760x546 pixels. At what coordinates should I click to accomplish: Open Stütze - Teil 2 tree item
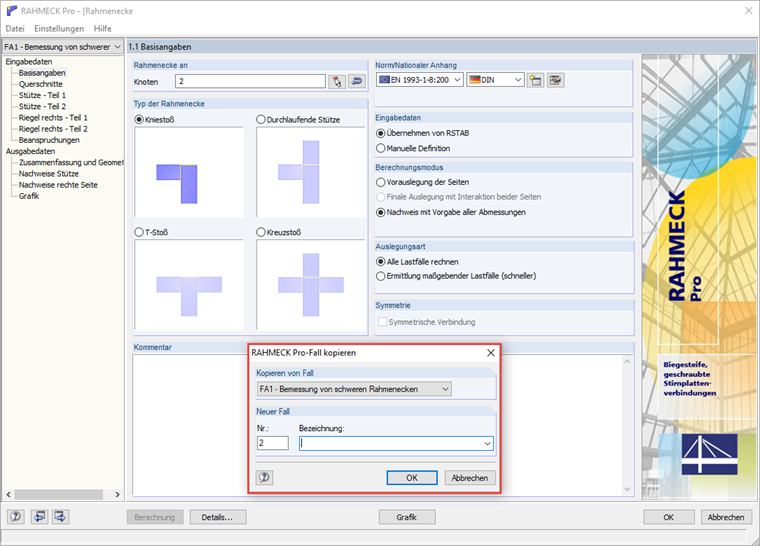click(x=42, y=106)
